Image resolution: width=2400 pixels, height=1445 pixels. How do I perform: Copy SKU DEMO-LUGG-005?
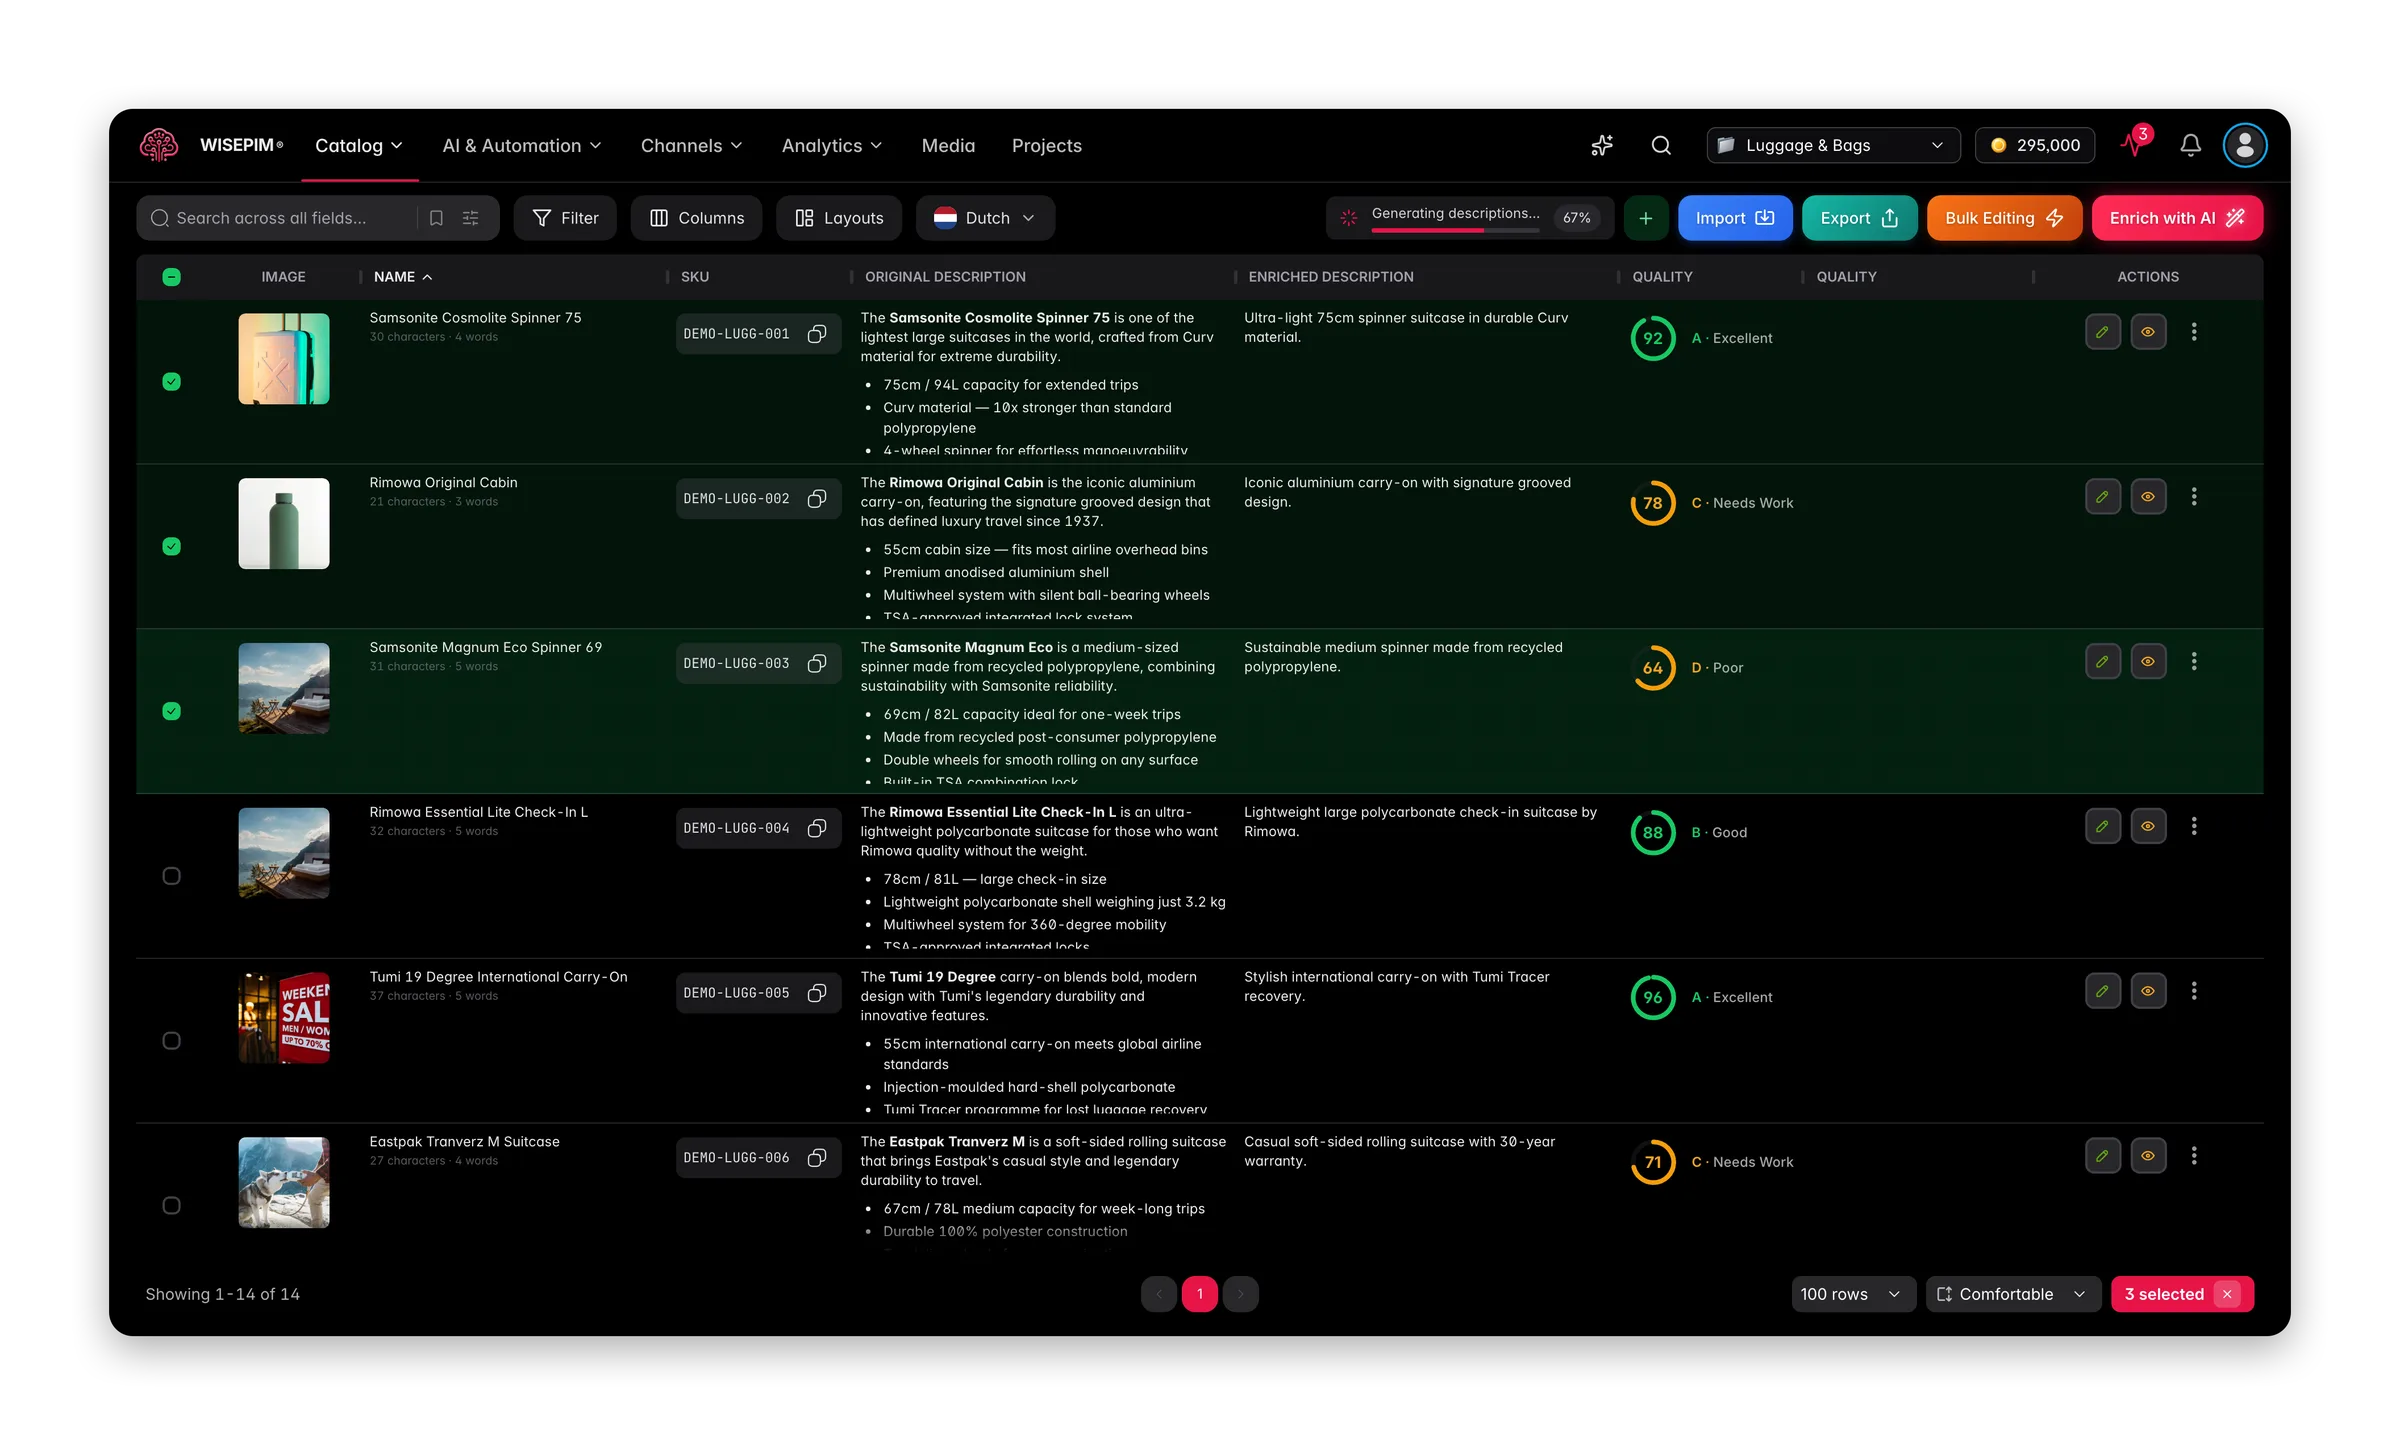coord(817,993)
